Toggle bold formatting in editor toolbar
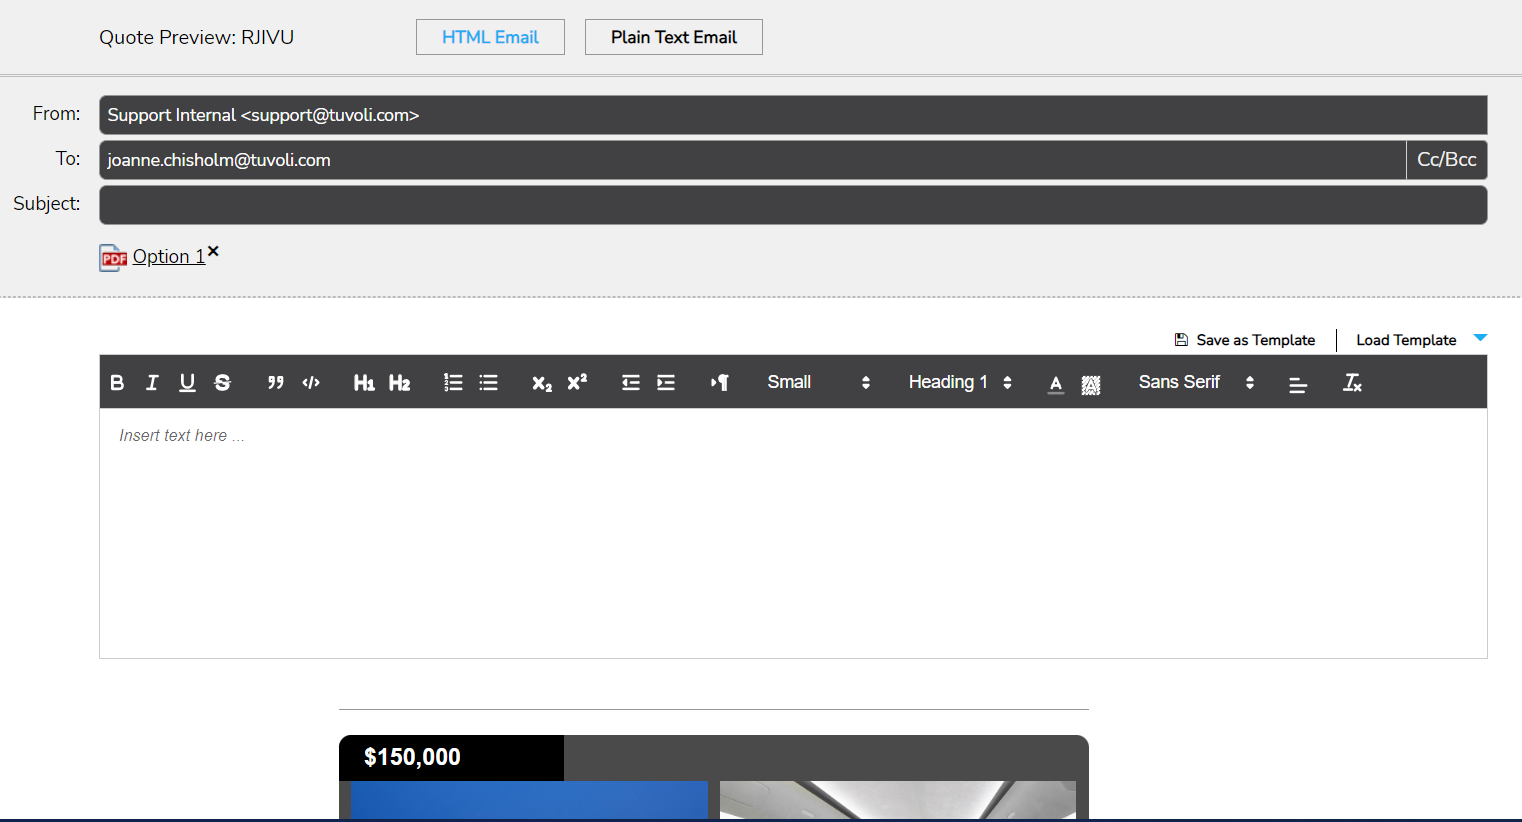 click(x=117, y=382)
